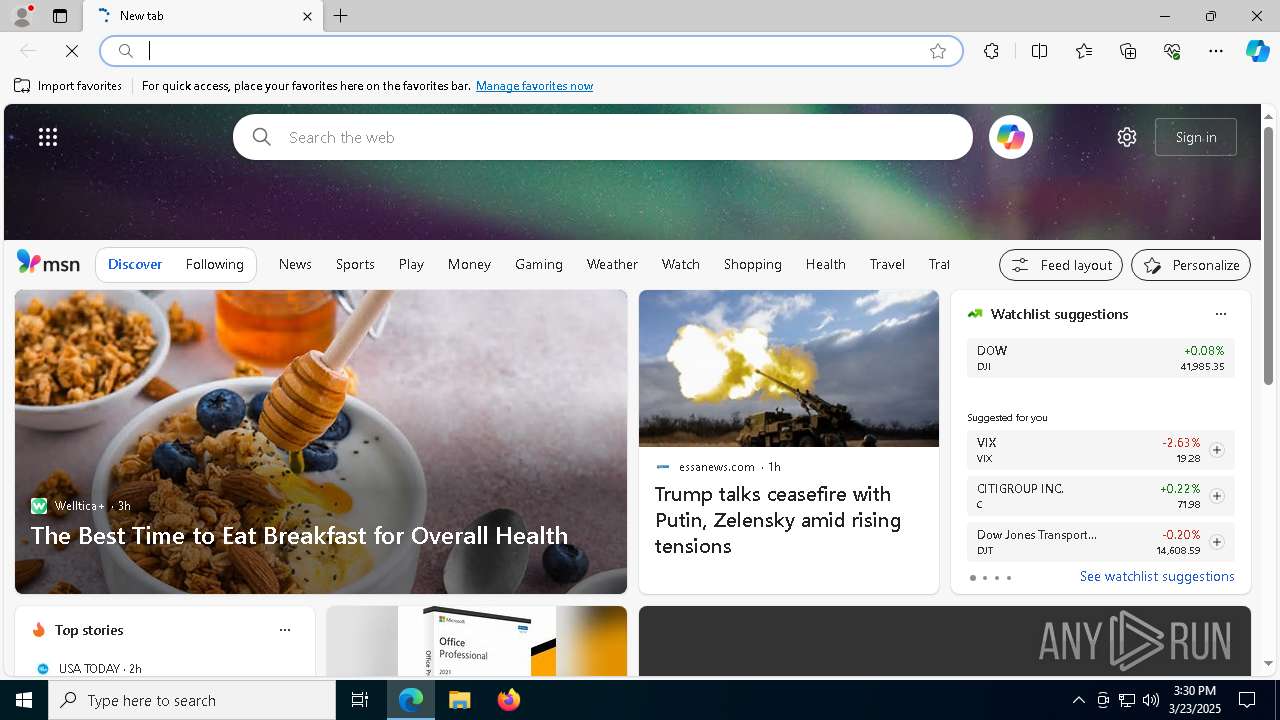Click the address bar field
The image size is (1280, 720).
tap(530, 51)
